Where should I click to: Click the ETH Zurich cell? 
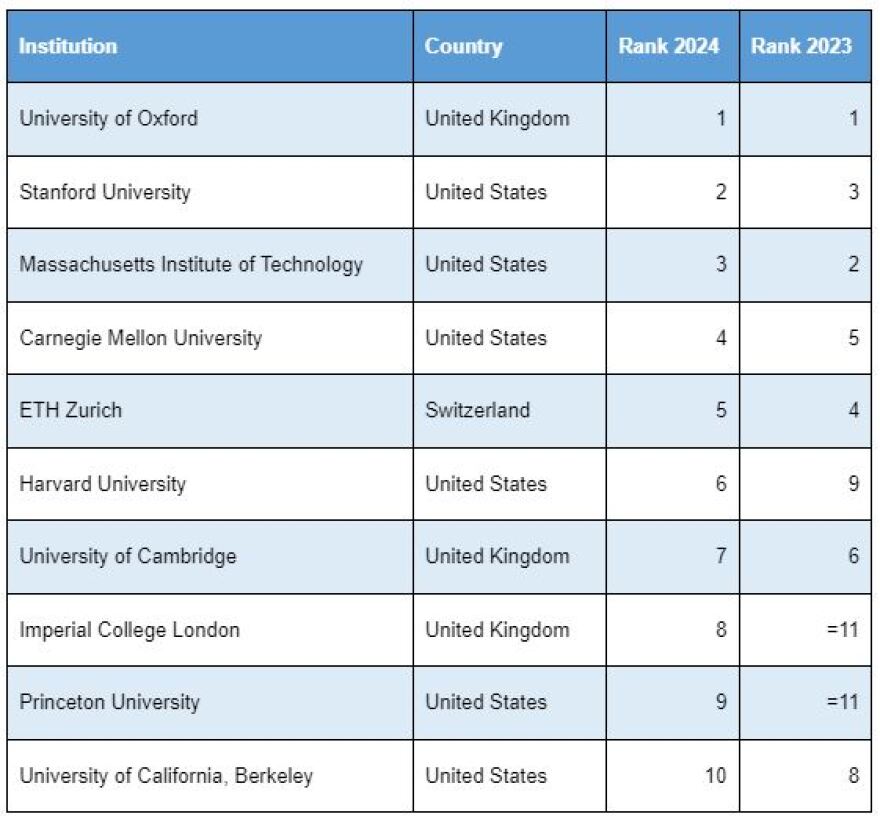70,410
